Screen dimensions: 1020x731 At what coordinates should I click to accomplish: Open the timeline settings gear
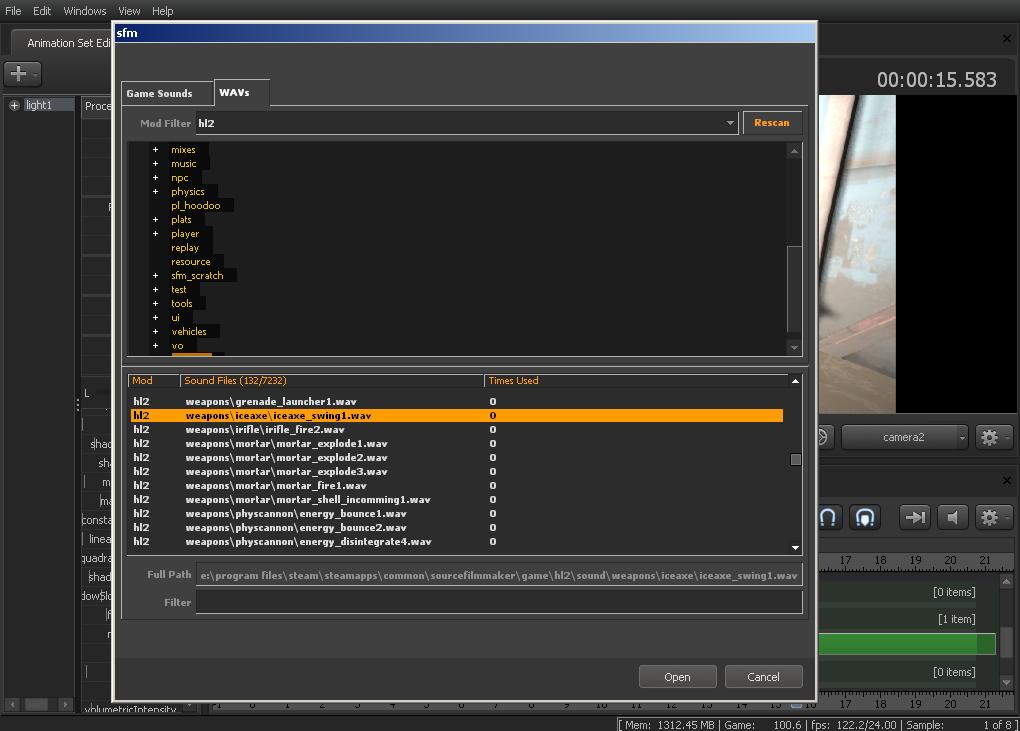point(989,517)
